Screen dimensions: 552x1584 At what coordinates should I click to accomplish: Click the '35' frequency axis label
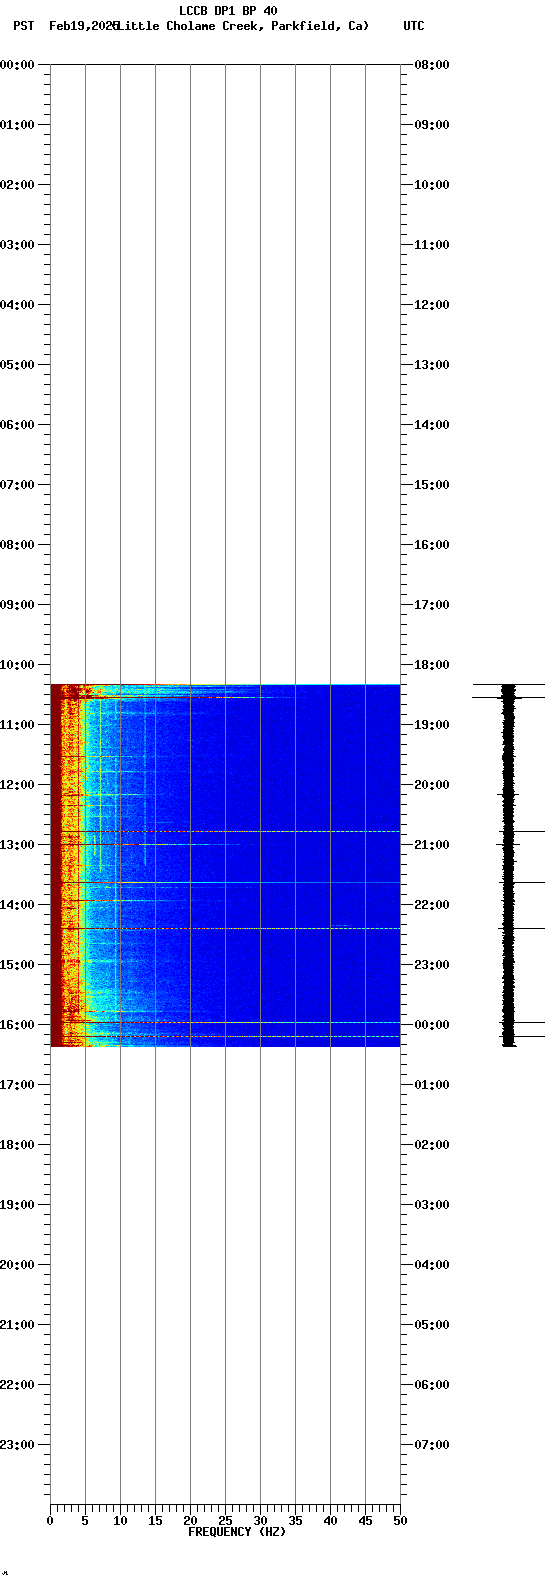click(x=295, y=1521)
